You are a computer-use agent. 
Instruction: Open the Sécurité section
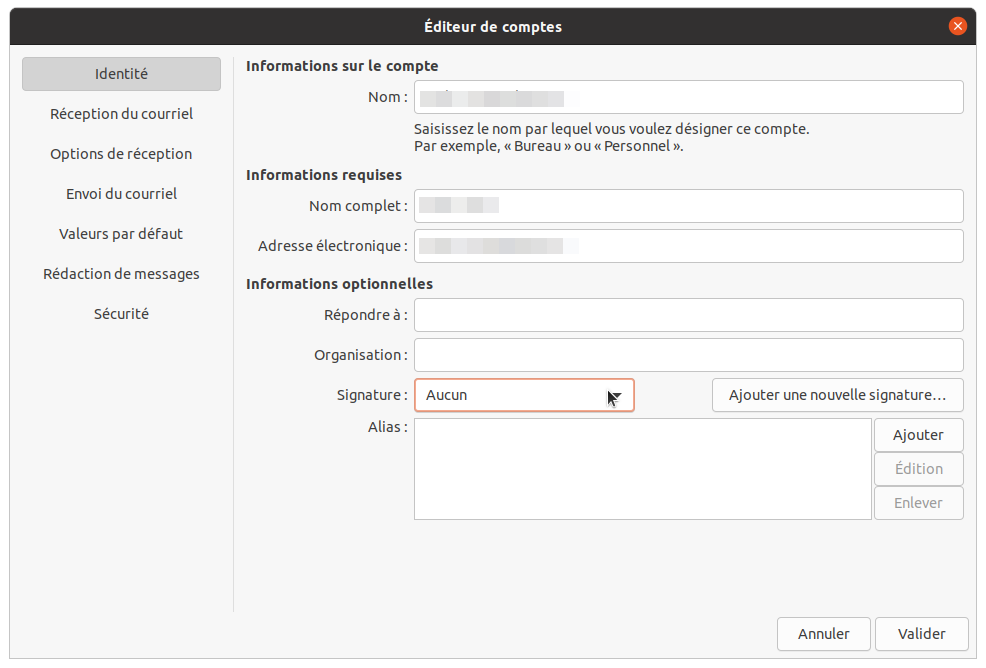click(x=121, y=314)
